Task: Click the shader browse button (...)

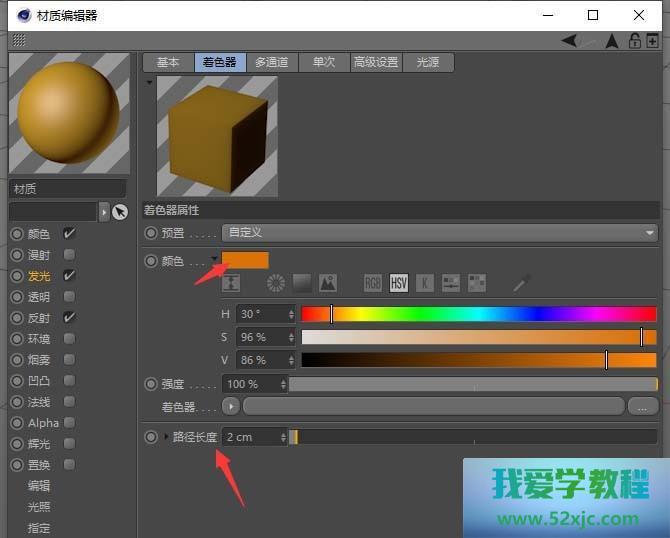Action: [642, 406]
